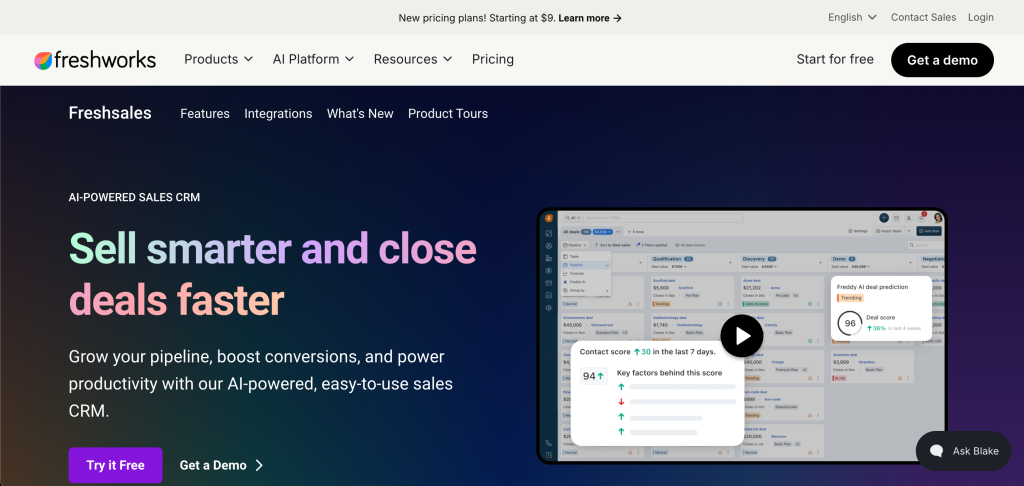
Task: Click the AI-POWERED SALES CRM label
Action: pyautogui.click(x=135, y=197)
